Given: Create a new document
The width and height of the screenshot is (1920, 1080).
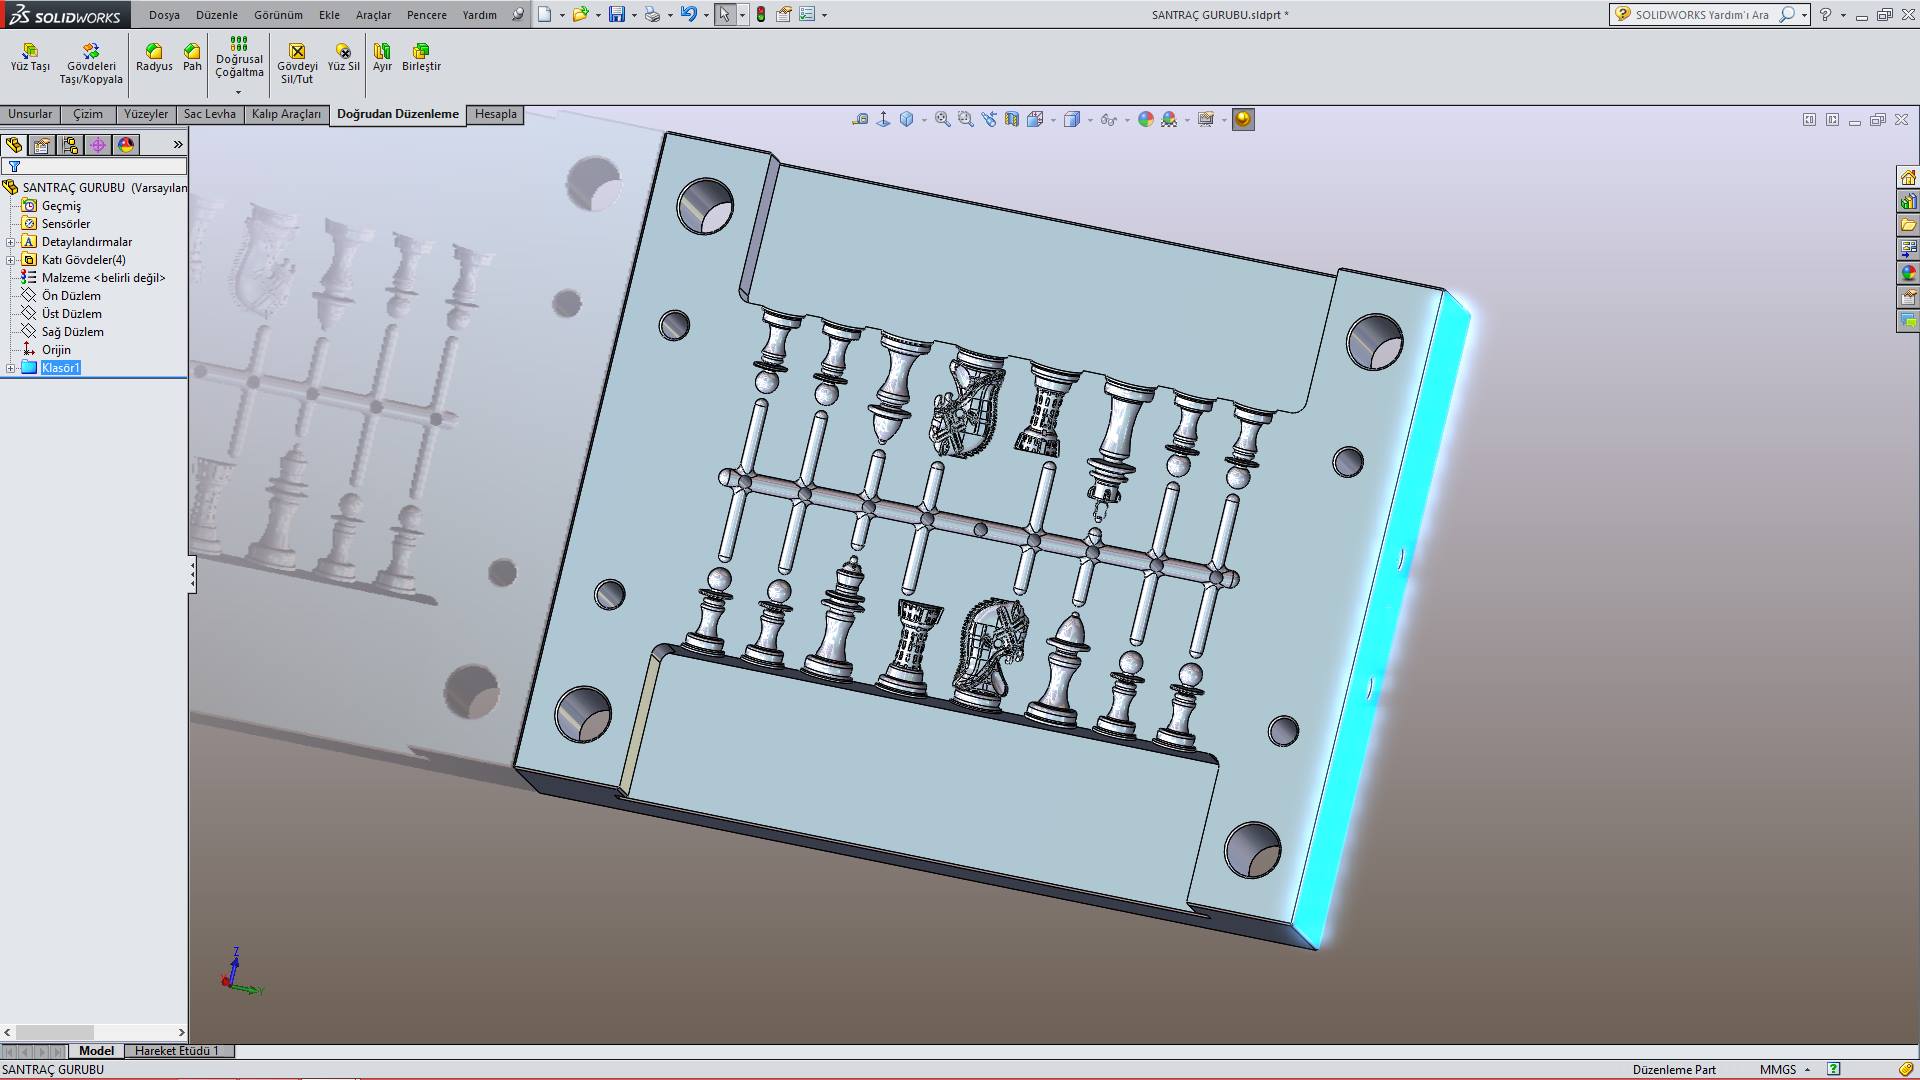Looking at the screenshot, I should pos(544,14).
